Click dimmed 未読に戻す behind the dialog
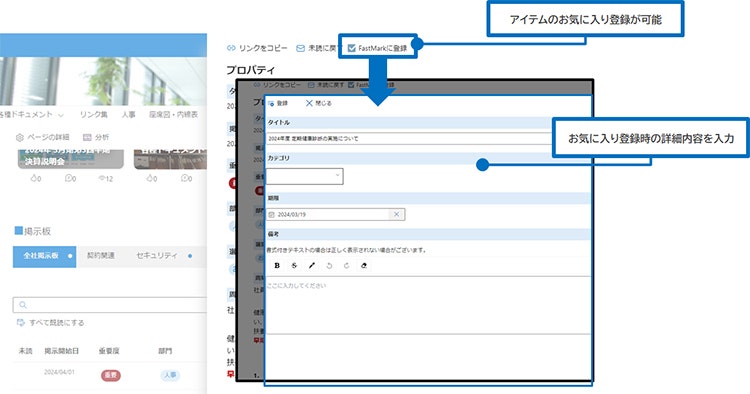The width and height of the screenshot is (750, 394). (326, 85)
